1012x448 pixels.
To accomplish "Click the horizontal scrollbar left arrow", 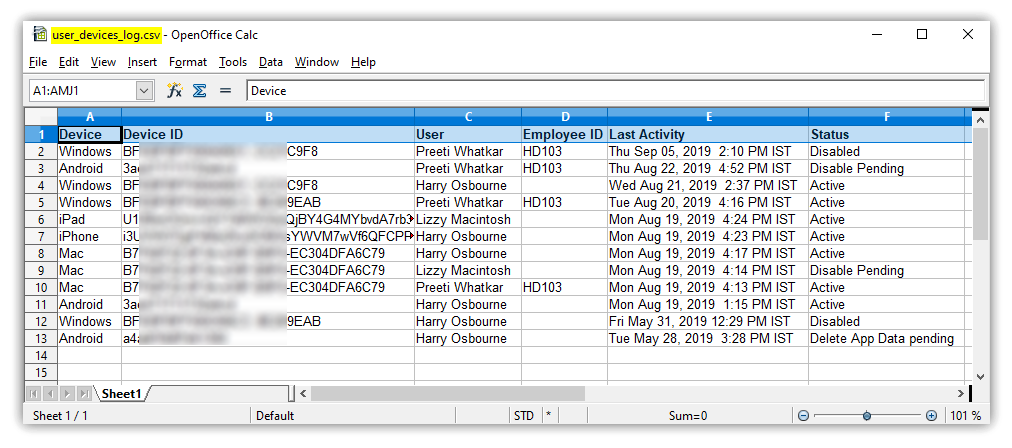I will [x=303, y=393].
